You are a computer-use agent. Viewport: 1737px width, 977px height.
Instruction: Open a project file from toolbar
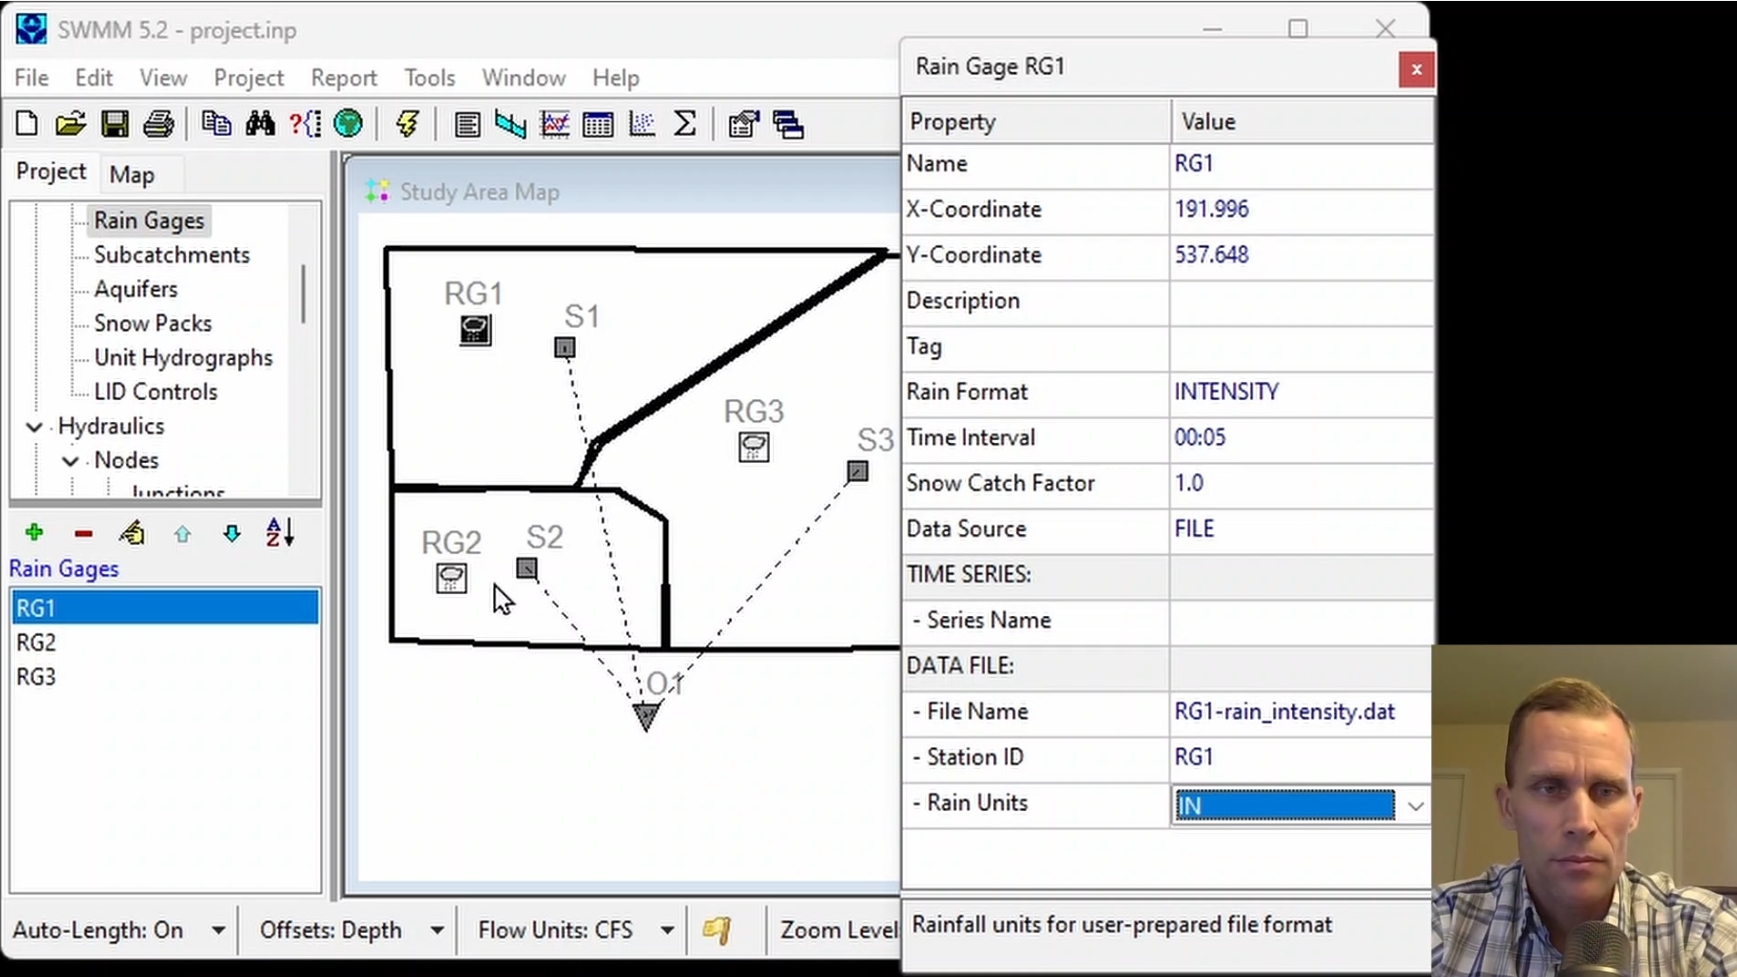(x=70, y=124)
